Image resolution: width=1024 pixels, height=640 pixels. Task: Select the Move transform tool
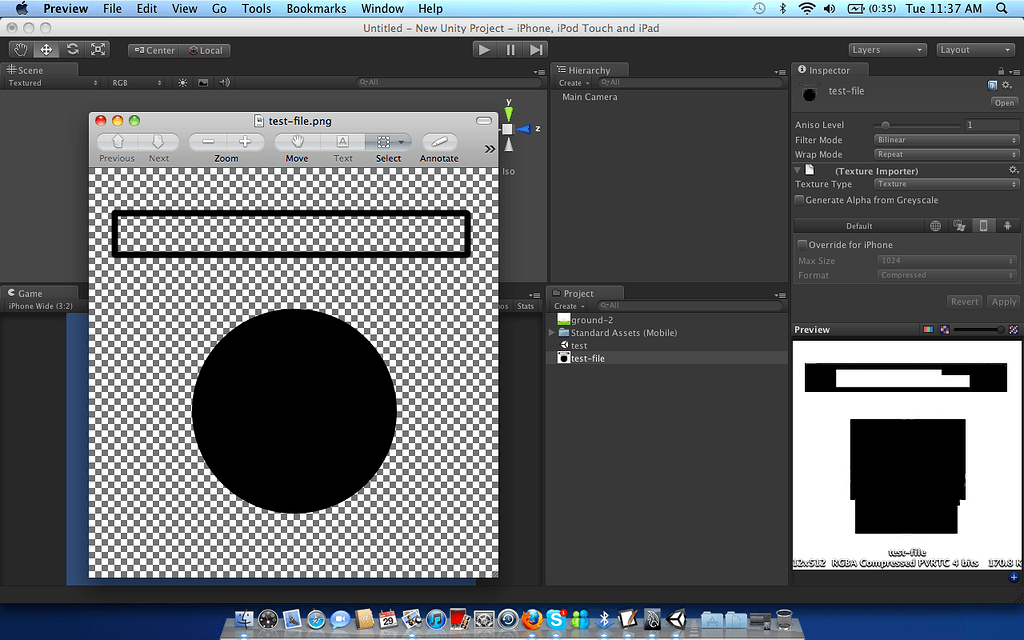click(45, 49)
